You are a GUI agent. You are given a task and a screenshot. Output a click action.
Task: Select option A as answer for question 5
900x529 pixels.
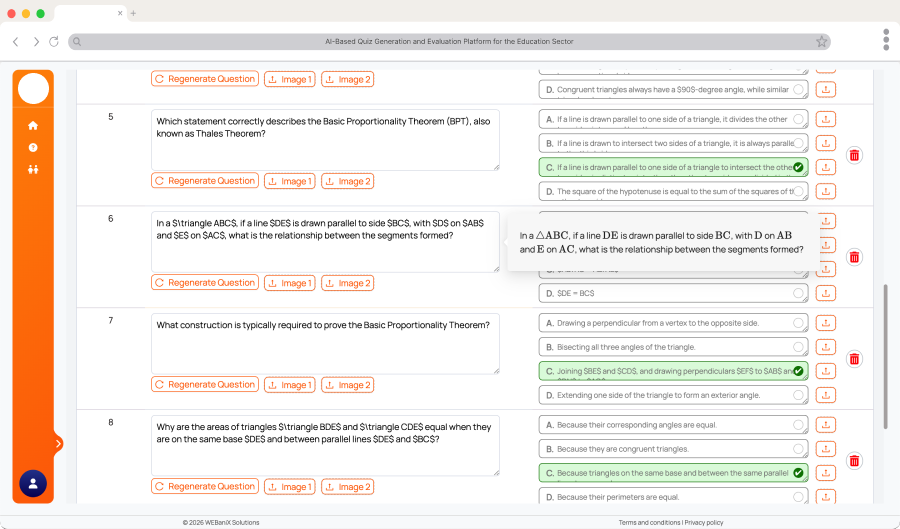(x=798, y=119)
